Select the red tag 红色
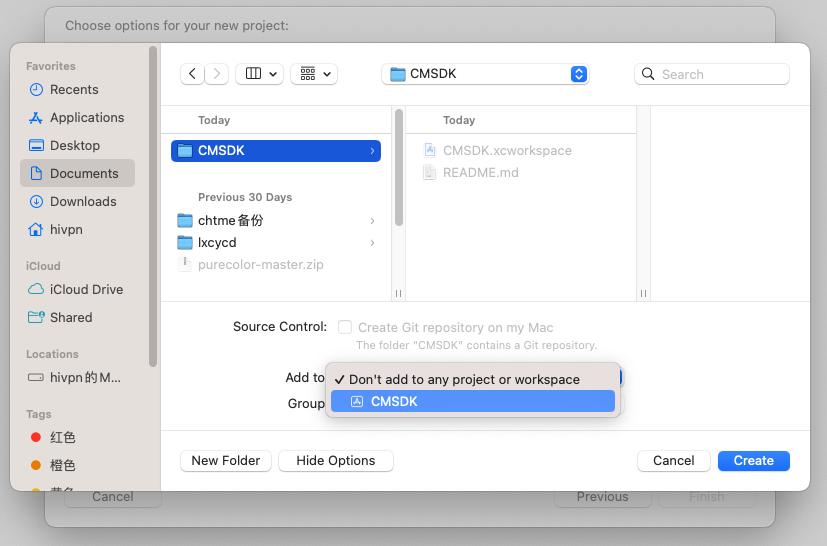Screen dimensions: 827x546 (53, 437)
